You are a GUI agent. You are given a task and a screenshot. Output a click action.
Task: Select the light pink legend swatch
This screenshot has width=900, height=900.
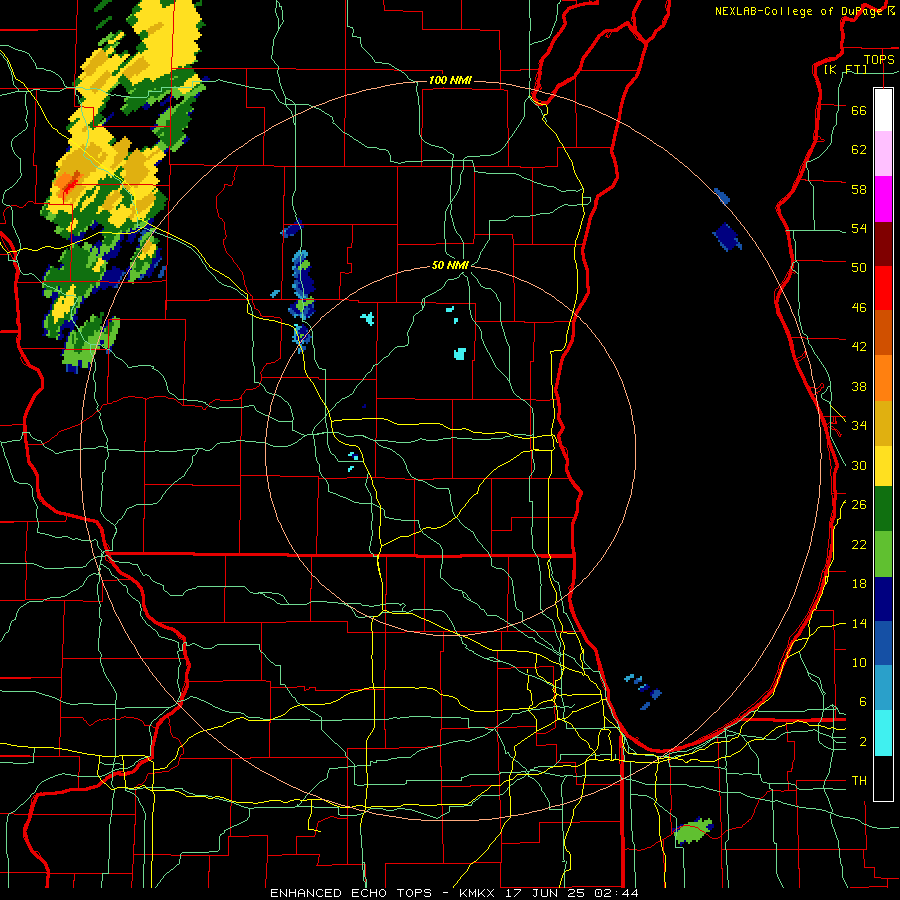point(883,153)
